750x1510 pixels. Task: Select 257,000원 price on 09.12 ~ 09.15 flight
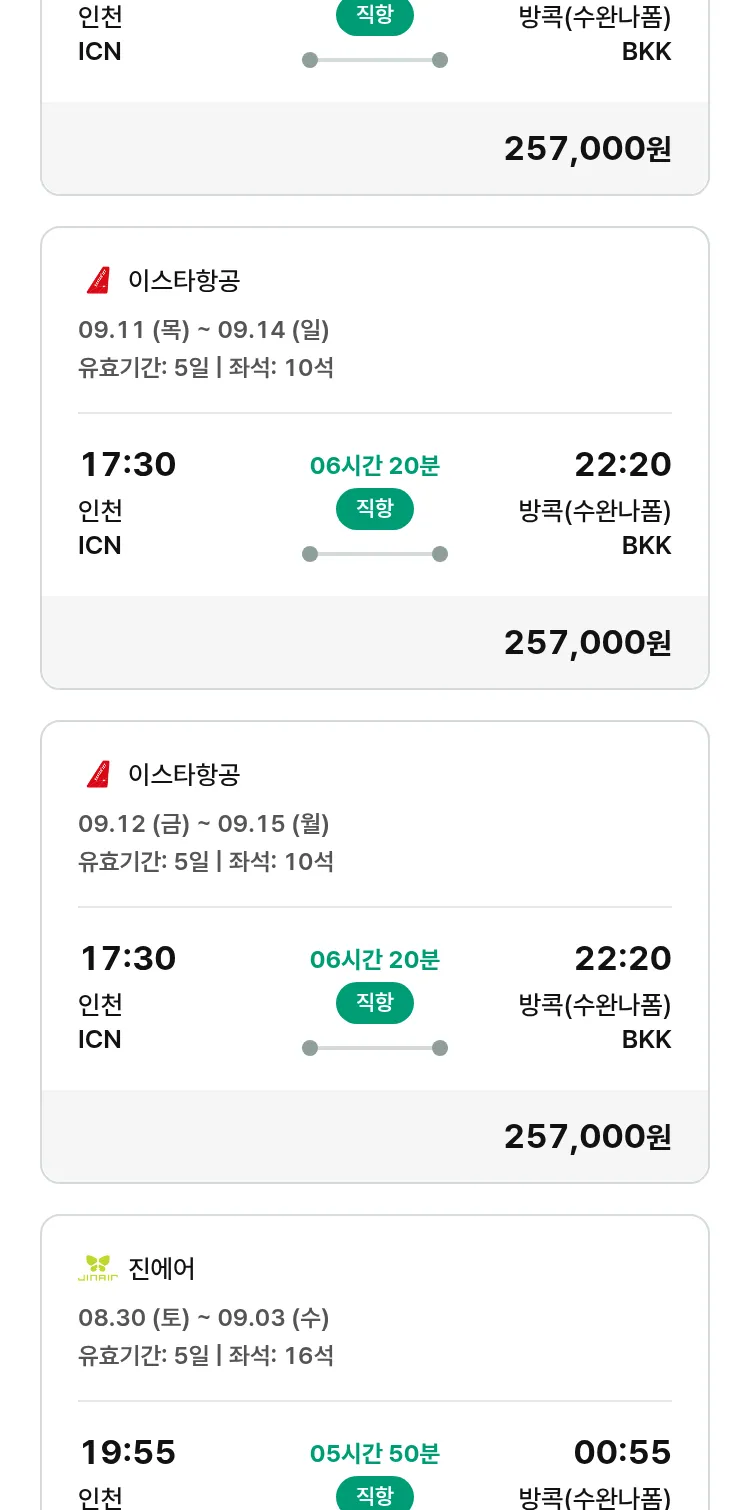587,1137
